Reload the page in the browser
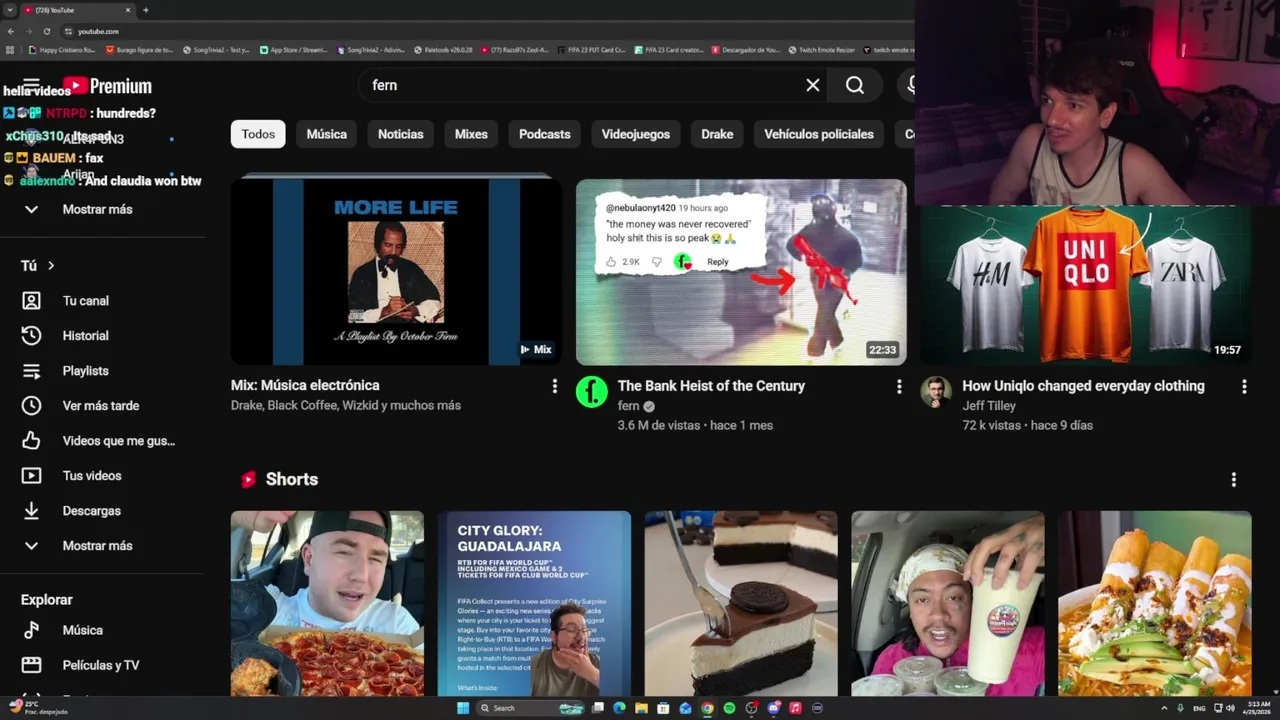 click(46, 31)
